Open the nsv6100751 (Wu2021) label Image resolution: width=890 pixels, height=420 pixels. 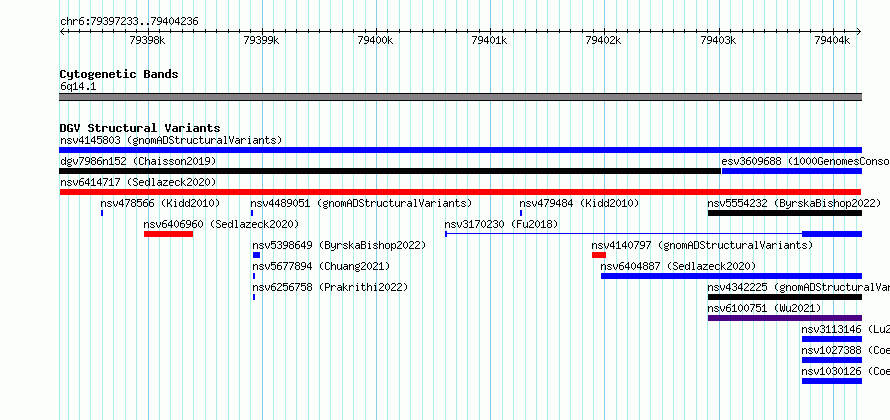click(x=765, y=308)
